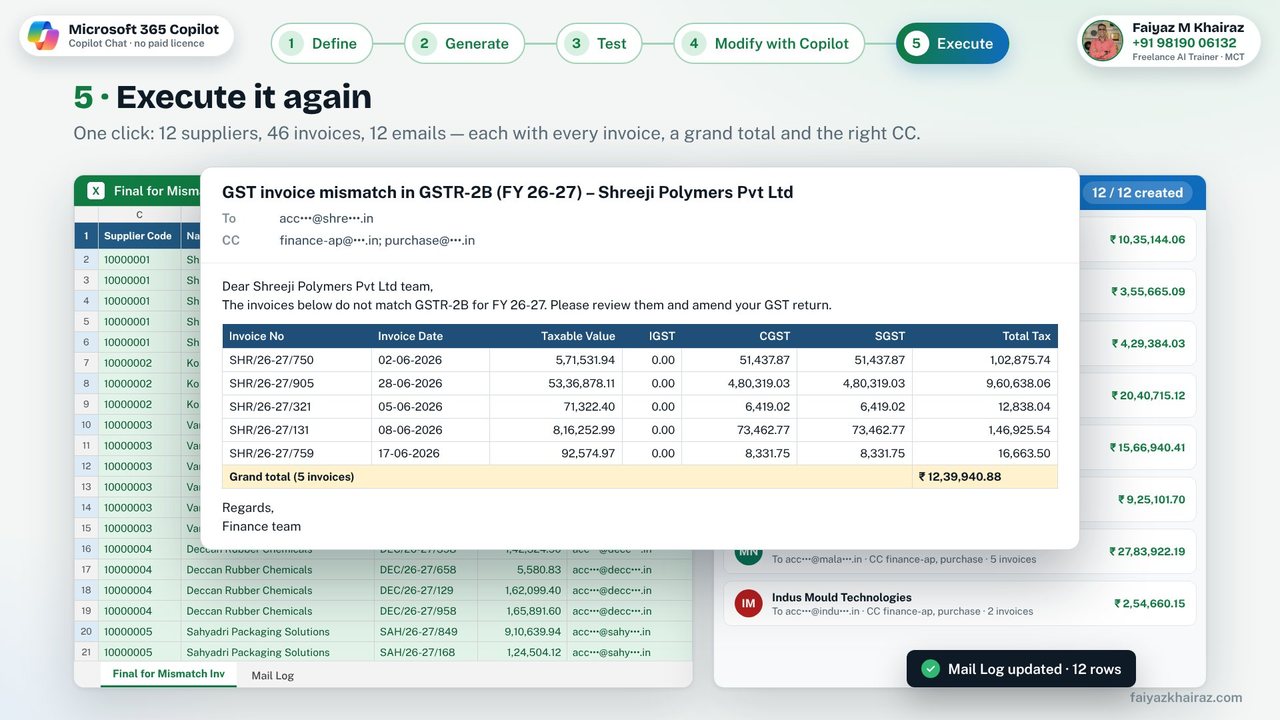The height and width of the screenshot is (720, 1280).
Task: Click the email subject GST invoice mismatch in GSTR-2B
Action: pyautogui.click(x=507, y=192)
